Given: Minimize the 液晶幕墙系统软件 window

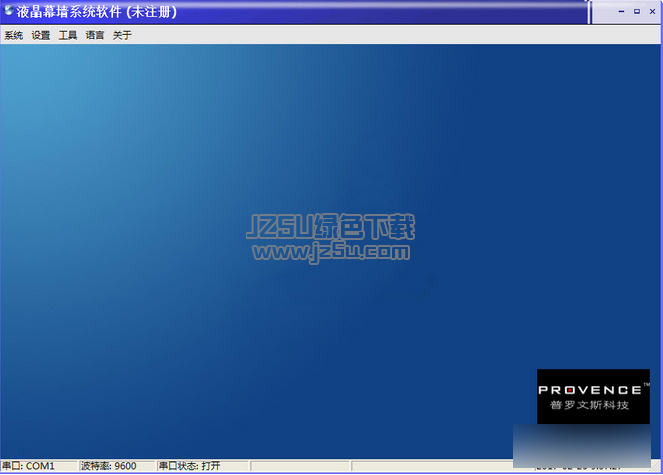Looking at the screenshot, I should coord(621,11).
